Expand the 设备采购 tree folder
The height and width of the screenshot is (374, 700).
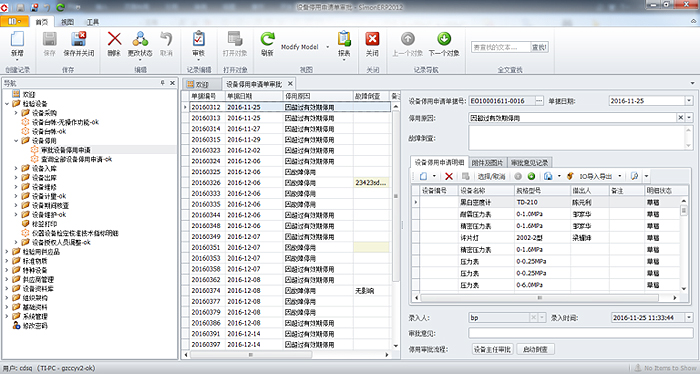[16, 113]
